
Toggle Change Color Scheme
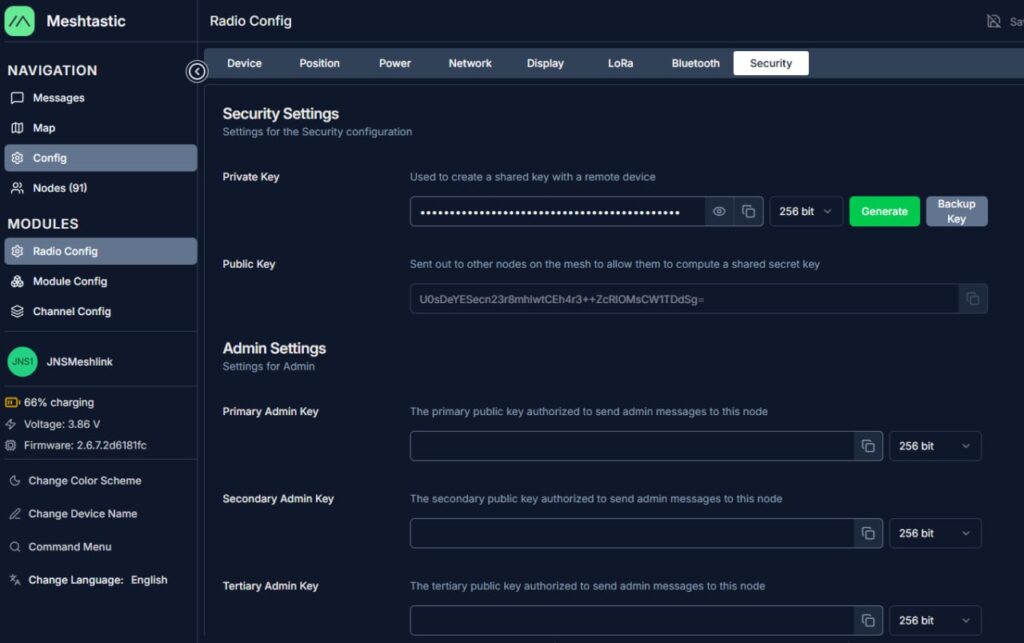click(x=84, y=481)
